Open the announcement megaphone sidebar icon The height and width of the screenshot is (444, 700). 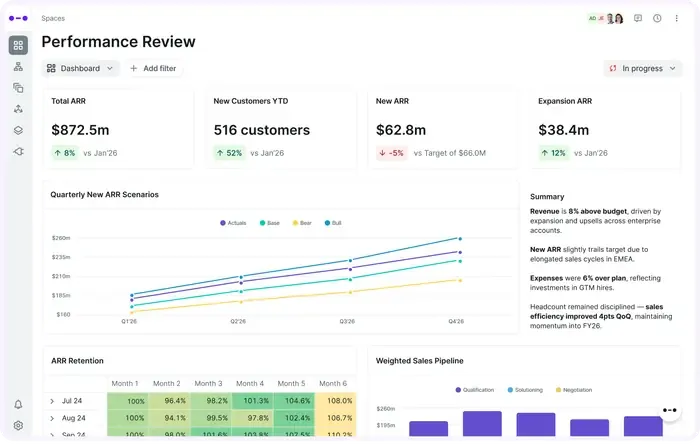(18, 152)
